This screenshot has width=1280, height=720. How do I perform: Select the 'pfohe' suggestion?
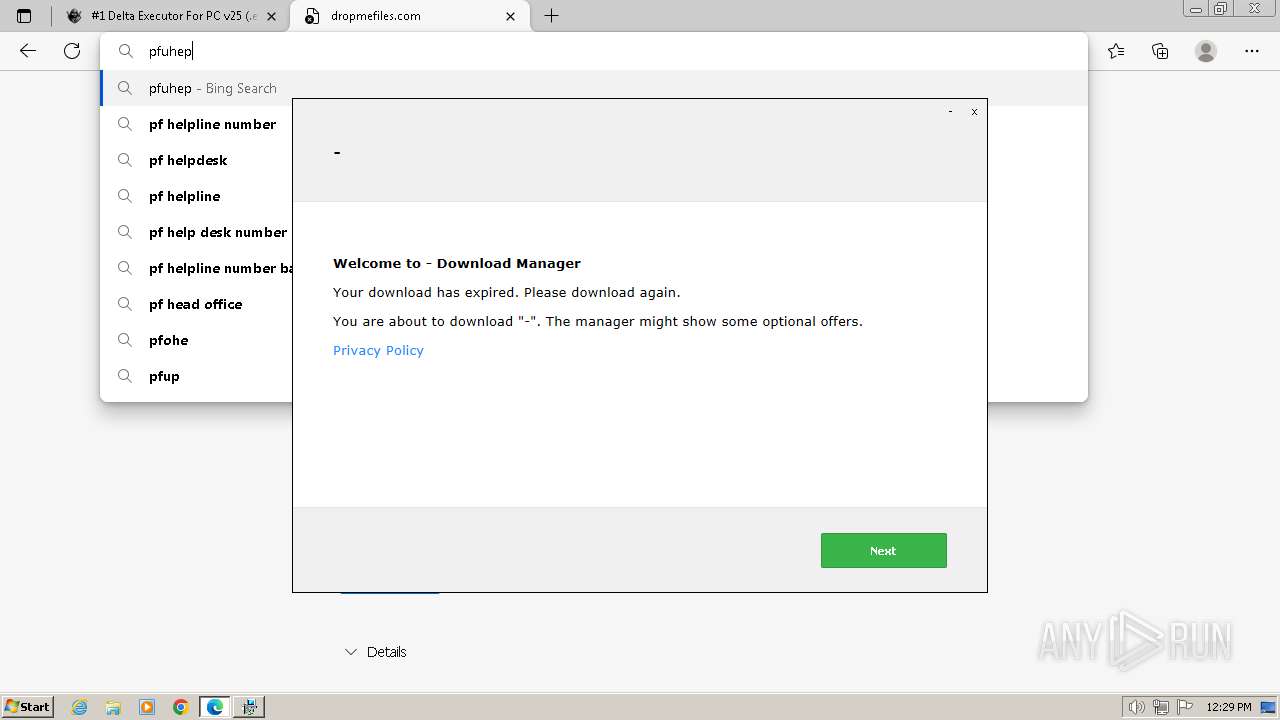pyautogui.click(x=168, y=340)
